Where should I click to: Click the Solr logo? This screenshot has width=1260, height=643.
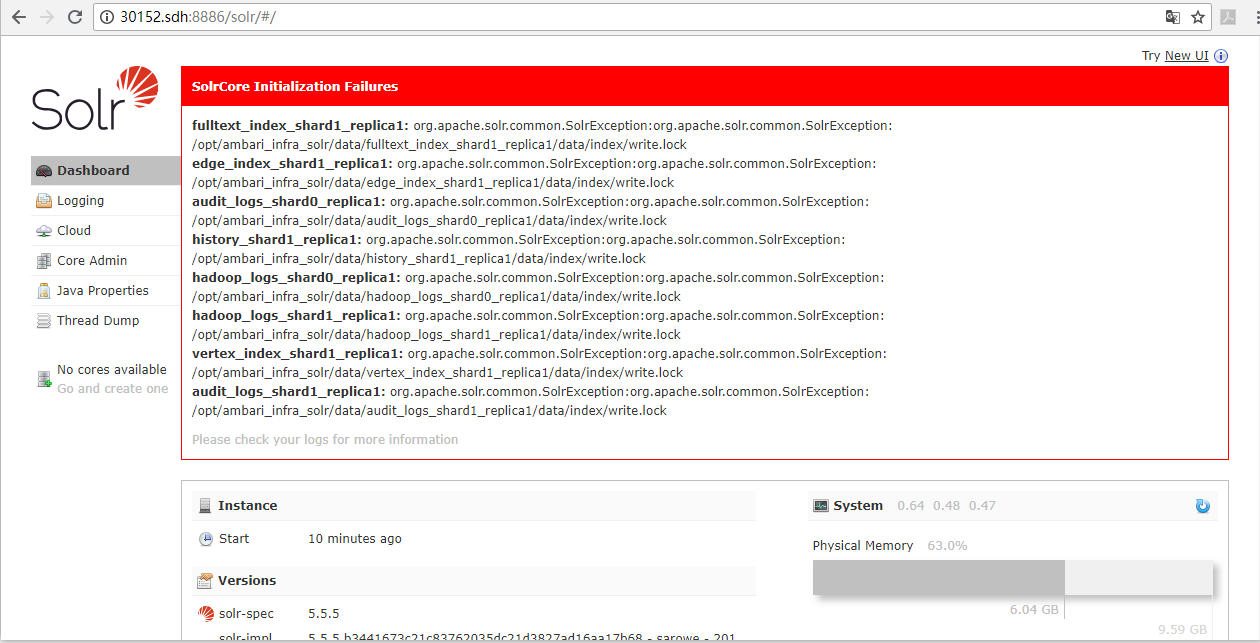click(x=95, y=99)
